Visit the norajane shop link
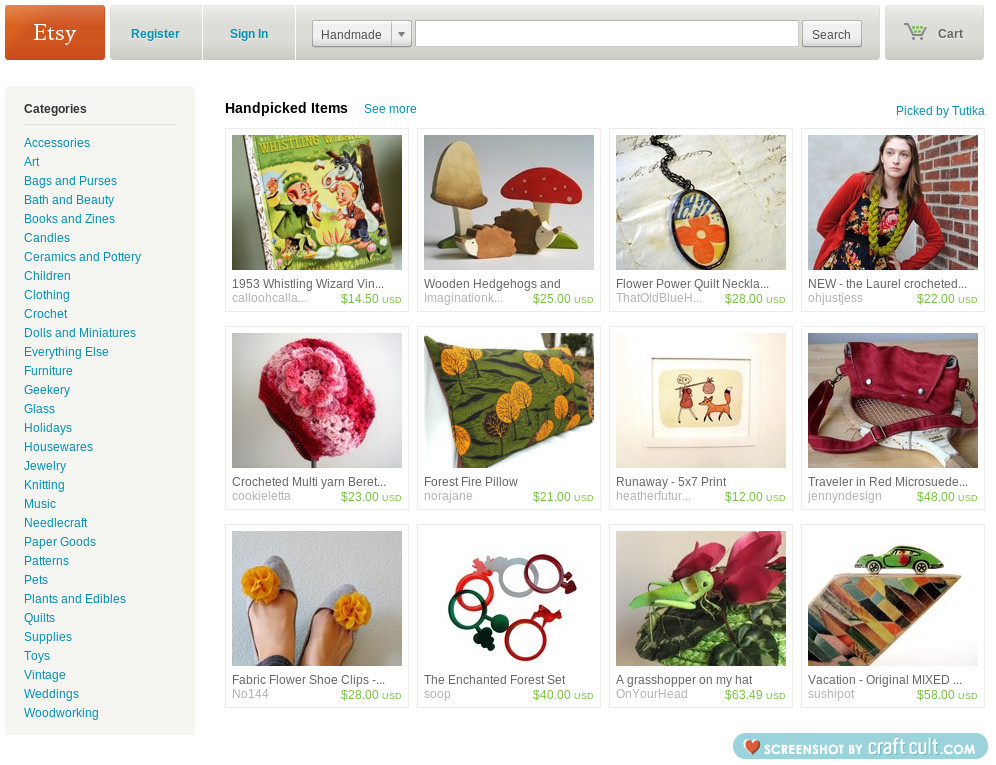Image resolution: width=996 pixels, height=765 pixels. tap(448, 496)
